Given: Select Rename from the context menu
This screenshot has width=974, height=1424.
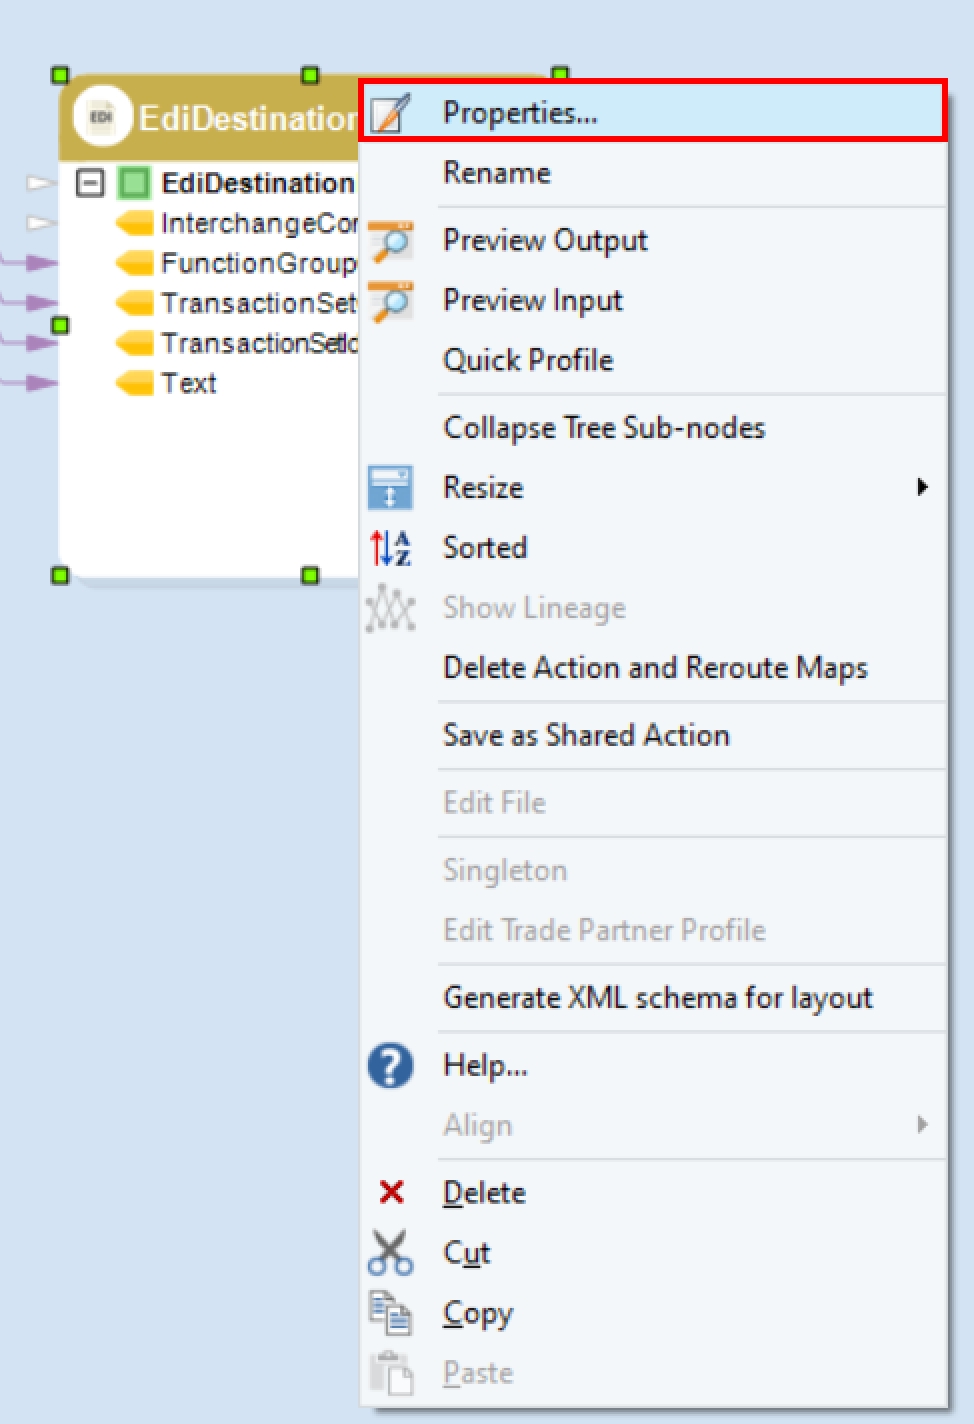Looking at the screenshot, I should pyautogui.click(x=497, y=173).
